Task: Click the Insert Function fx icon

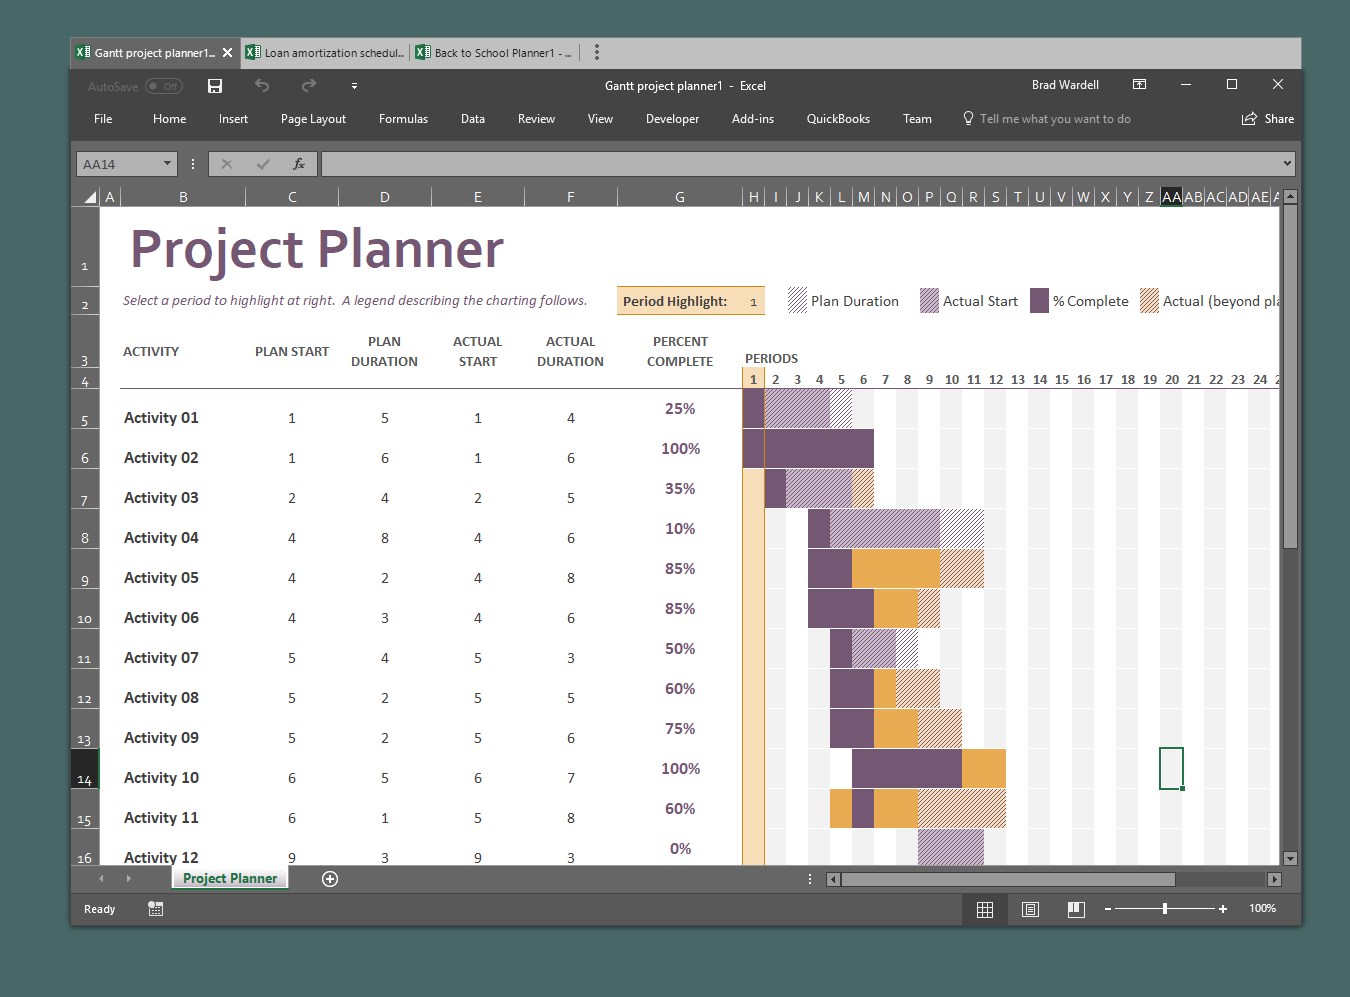Action: [298, 164]
